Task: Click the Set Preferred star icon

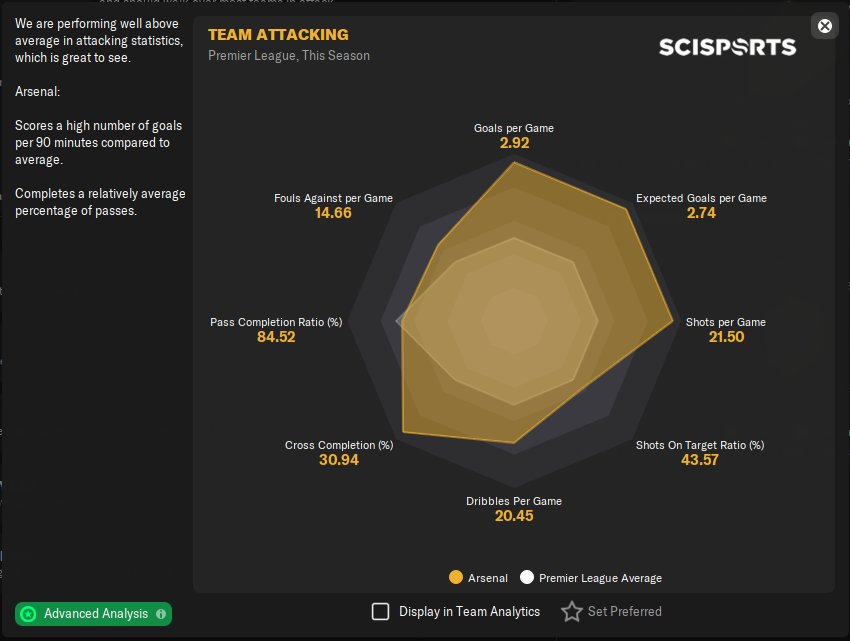Action: (571, 611)
